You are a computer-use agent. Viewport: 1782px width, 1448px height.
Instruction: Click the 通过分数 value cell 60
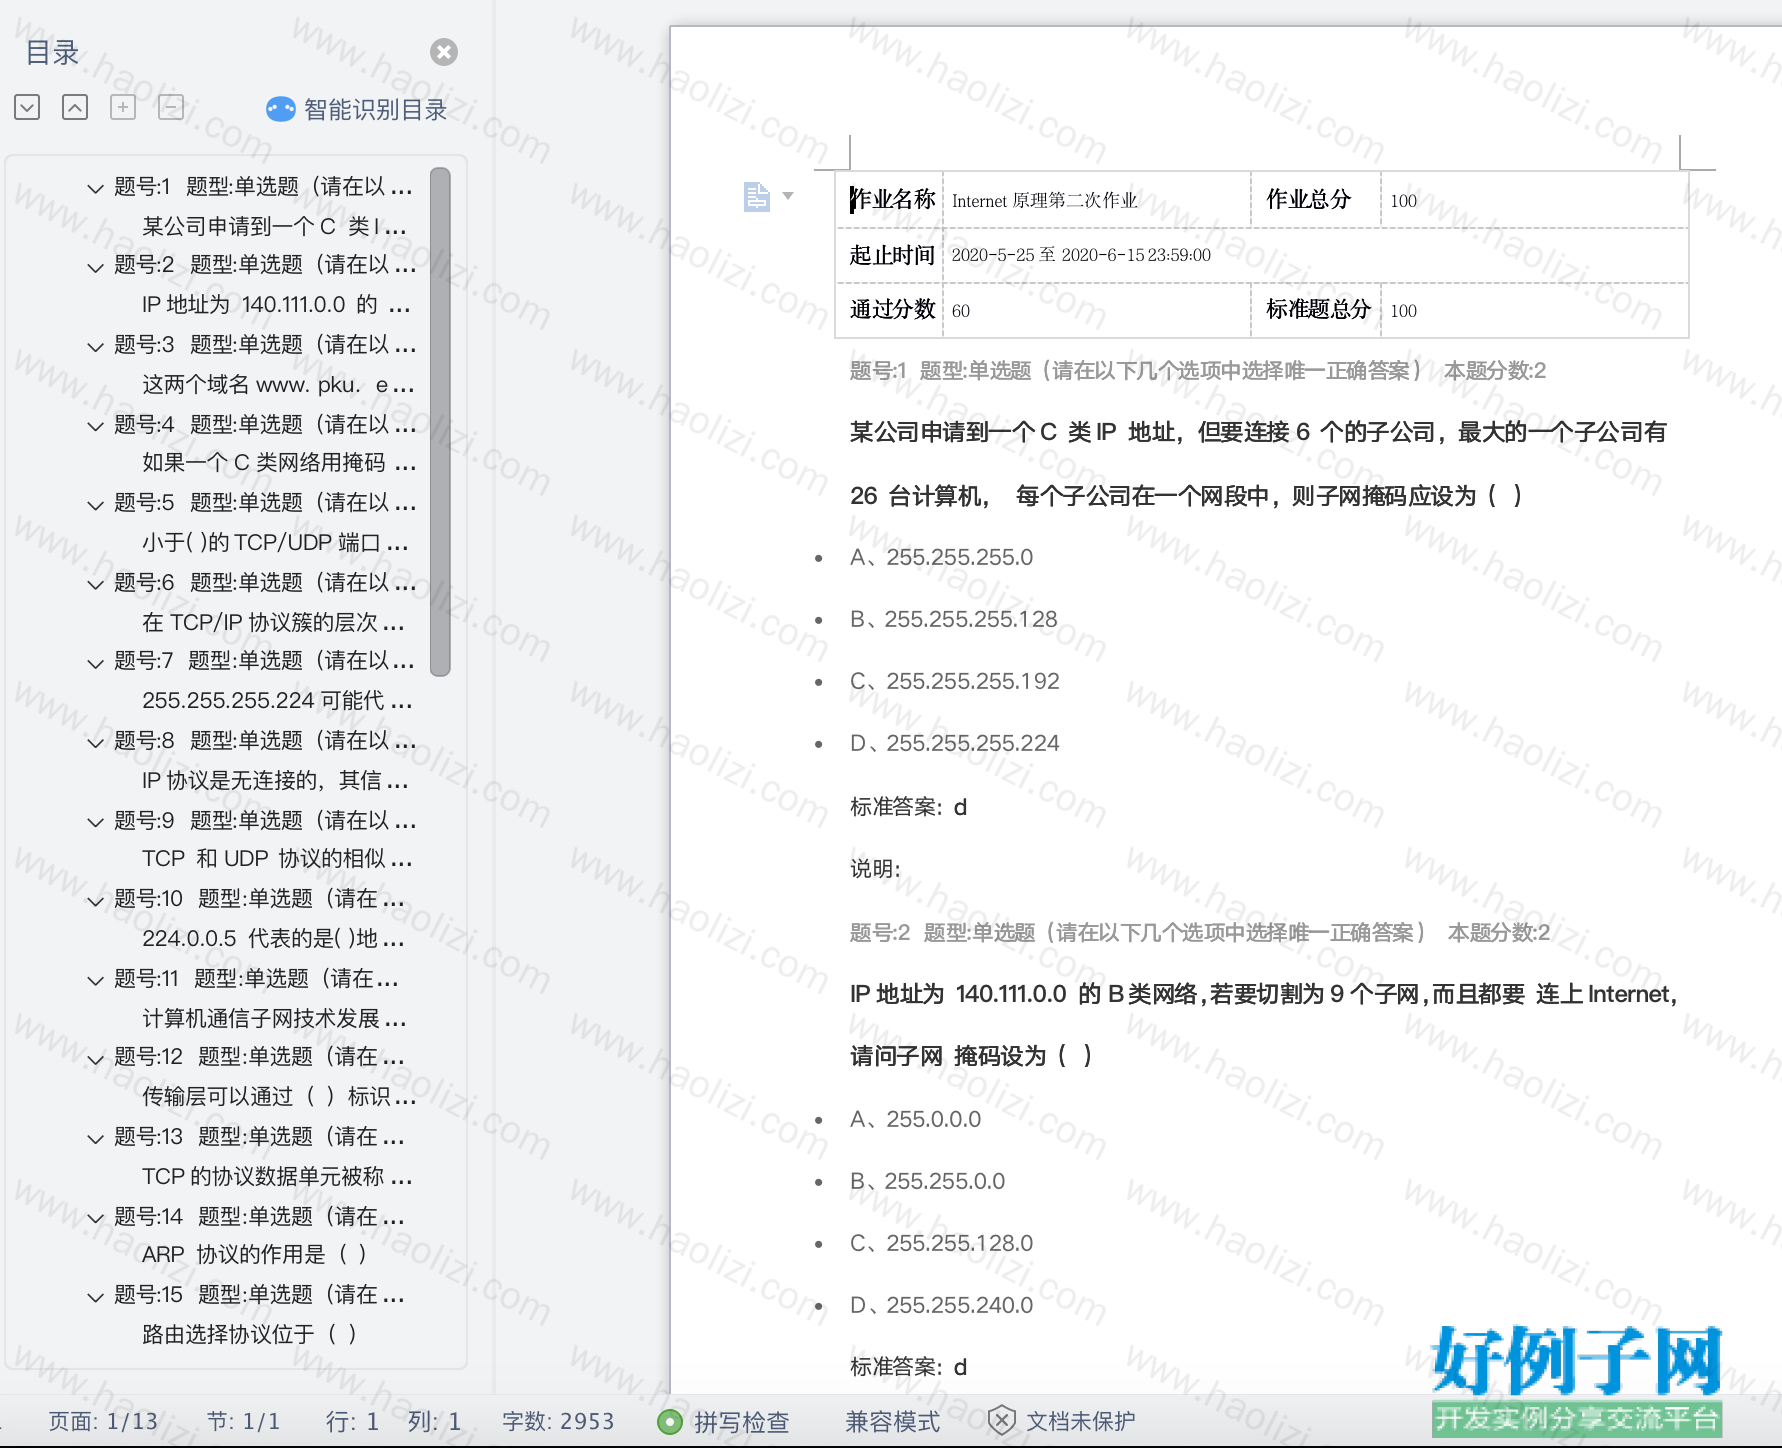click(1096, 310)
